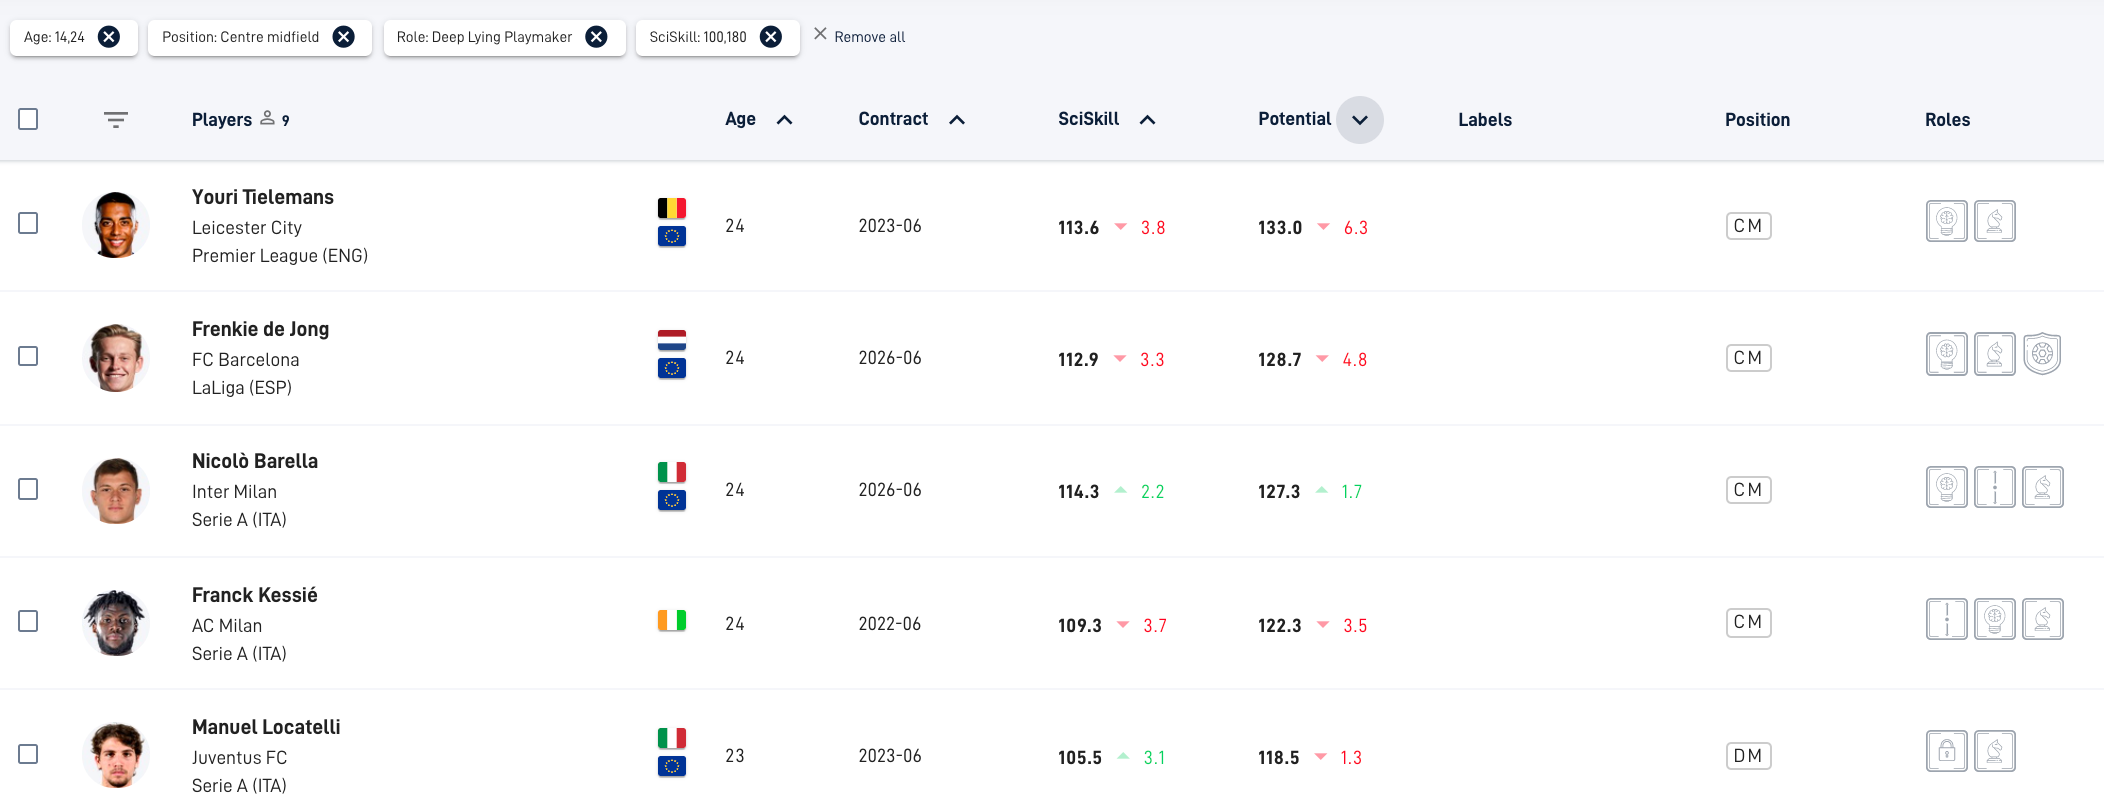Remove the SciSkill: 100,180 filter
Screen dimensions: 2104x812
771,37
